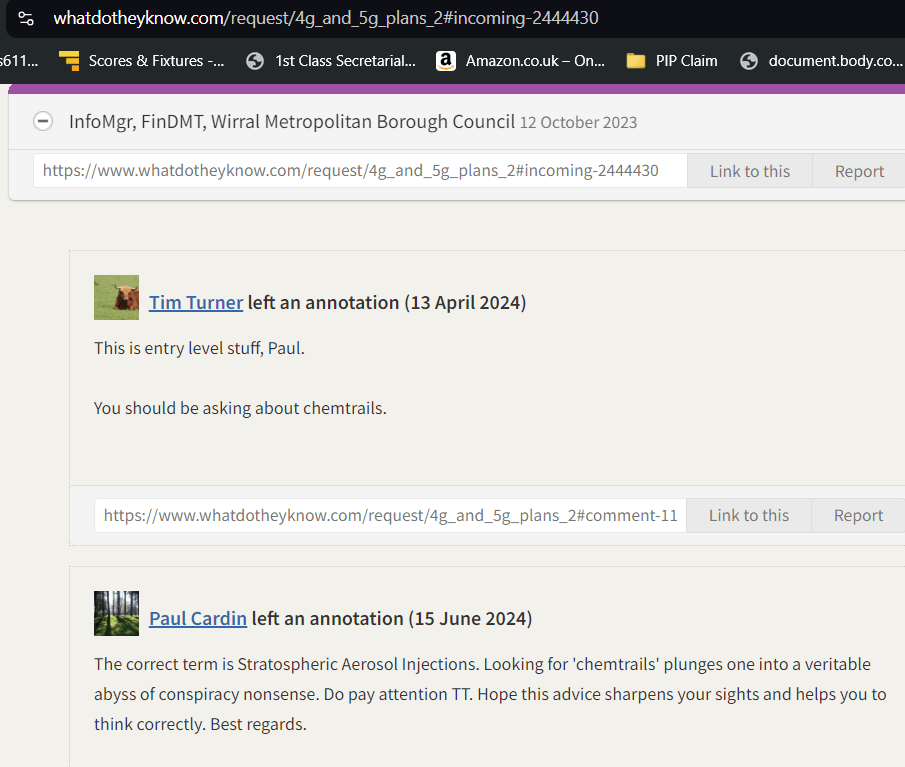The width and height of the screenshot is (905, 767).
Task: Click the 12 October 2023 response date
Action: [578, 123]
